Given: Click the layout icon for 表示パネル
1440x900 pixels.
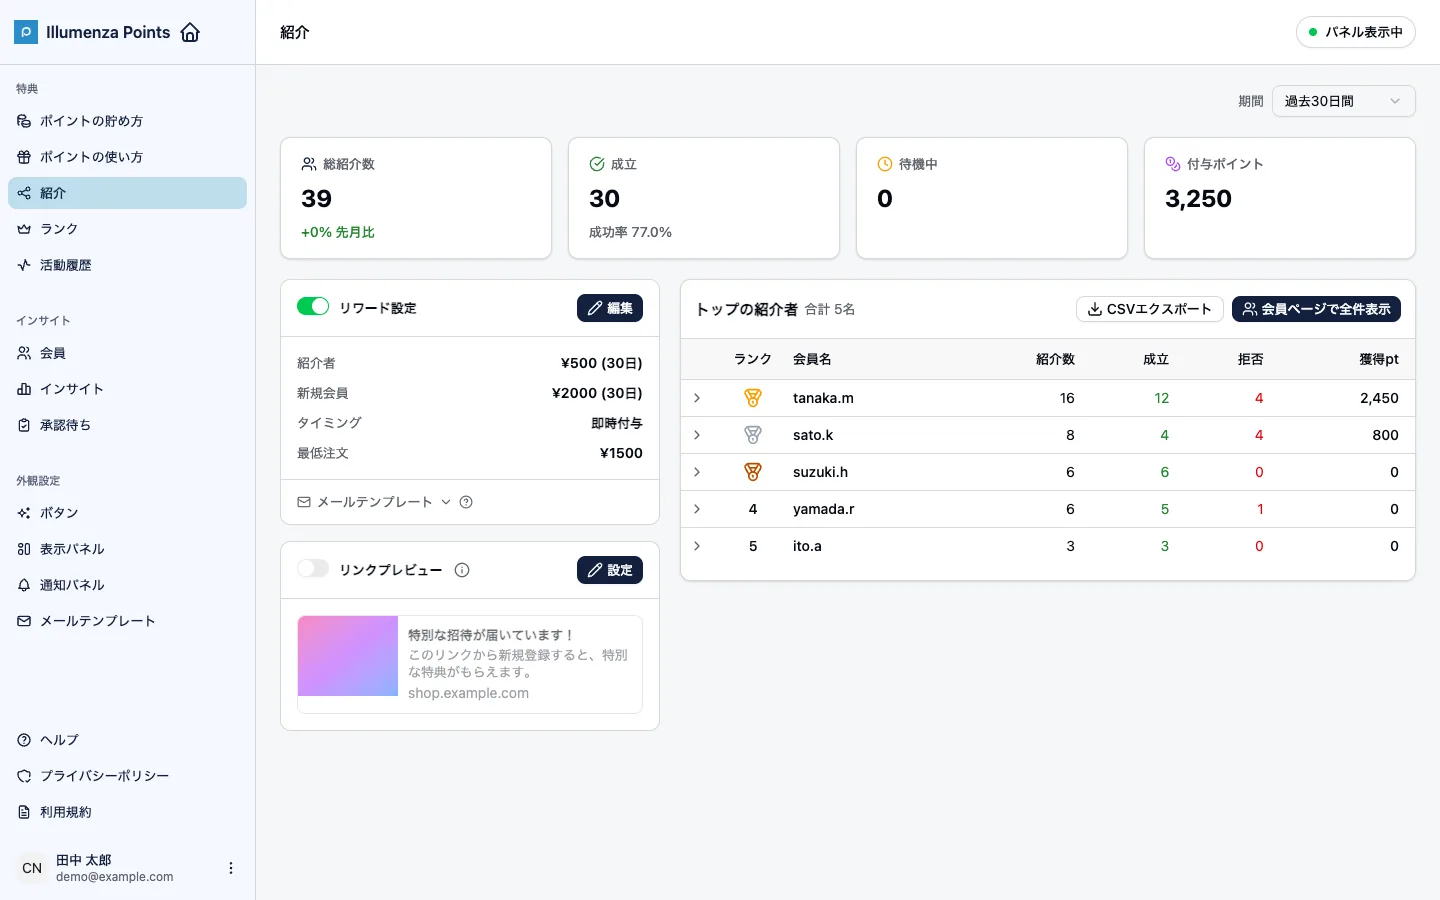Looking at the screenshot, I should [x=24, y=549].
